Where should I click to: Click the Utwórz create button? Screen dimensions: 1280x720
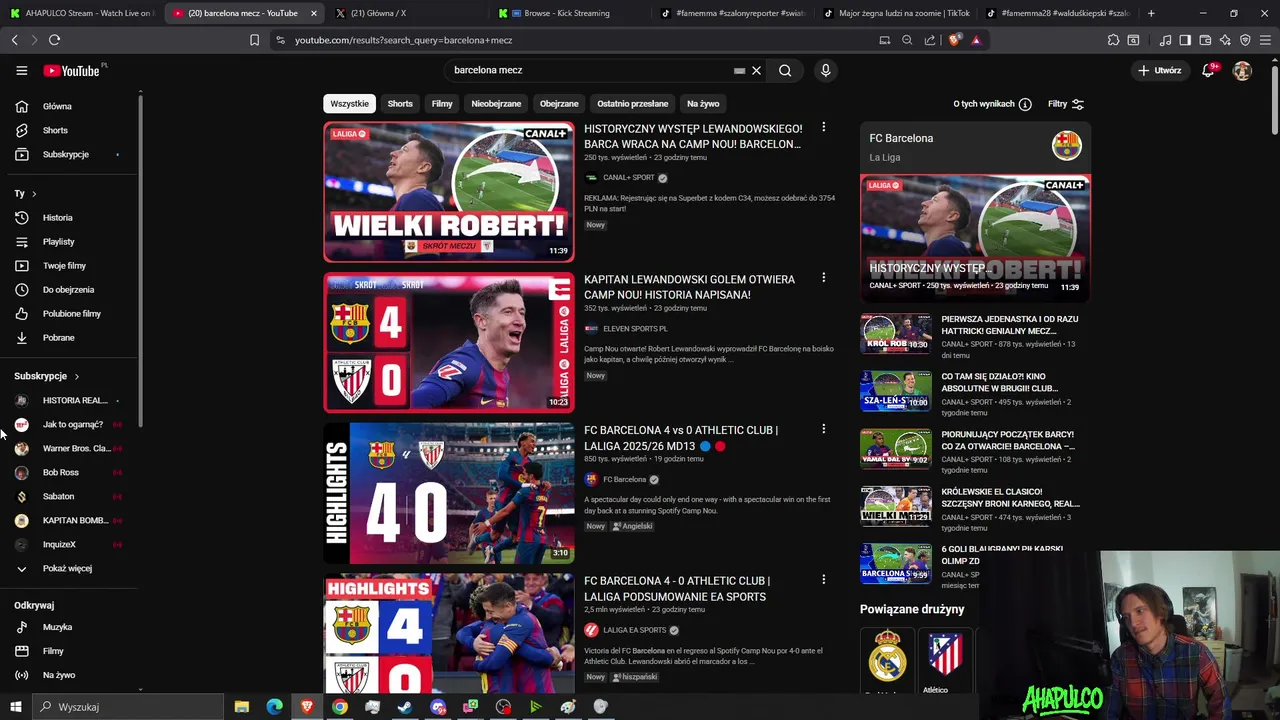click(1160, 71)
